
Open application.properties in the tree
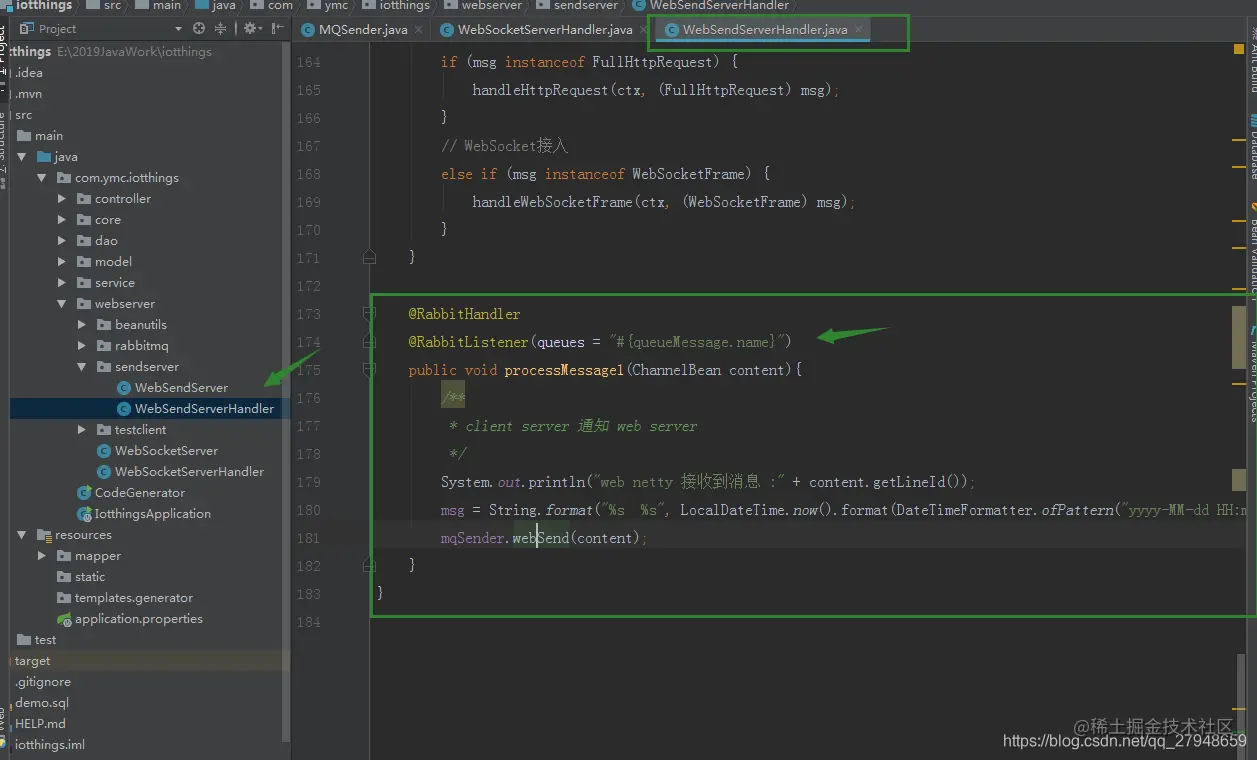tap(139, 619)
